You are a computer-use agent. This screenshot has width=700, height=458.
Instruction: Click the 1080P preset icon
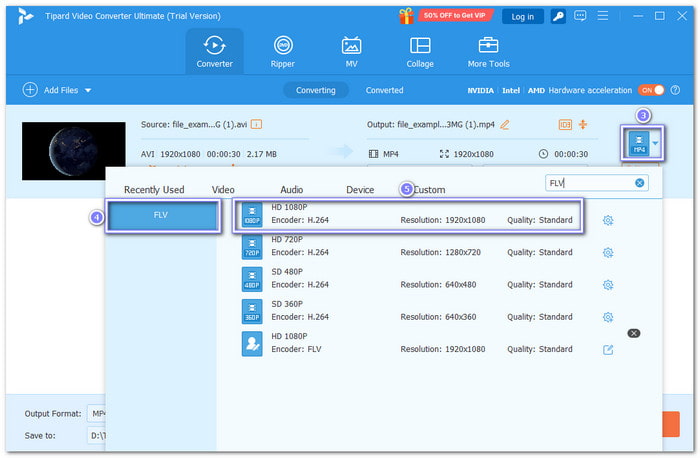coord(252,215)
